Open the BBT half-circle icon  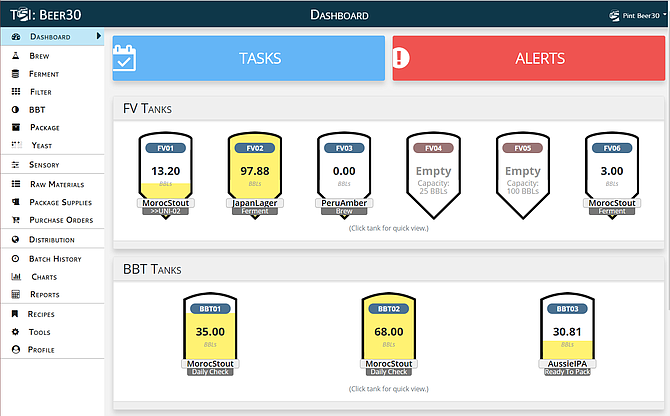click(15, 110)
